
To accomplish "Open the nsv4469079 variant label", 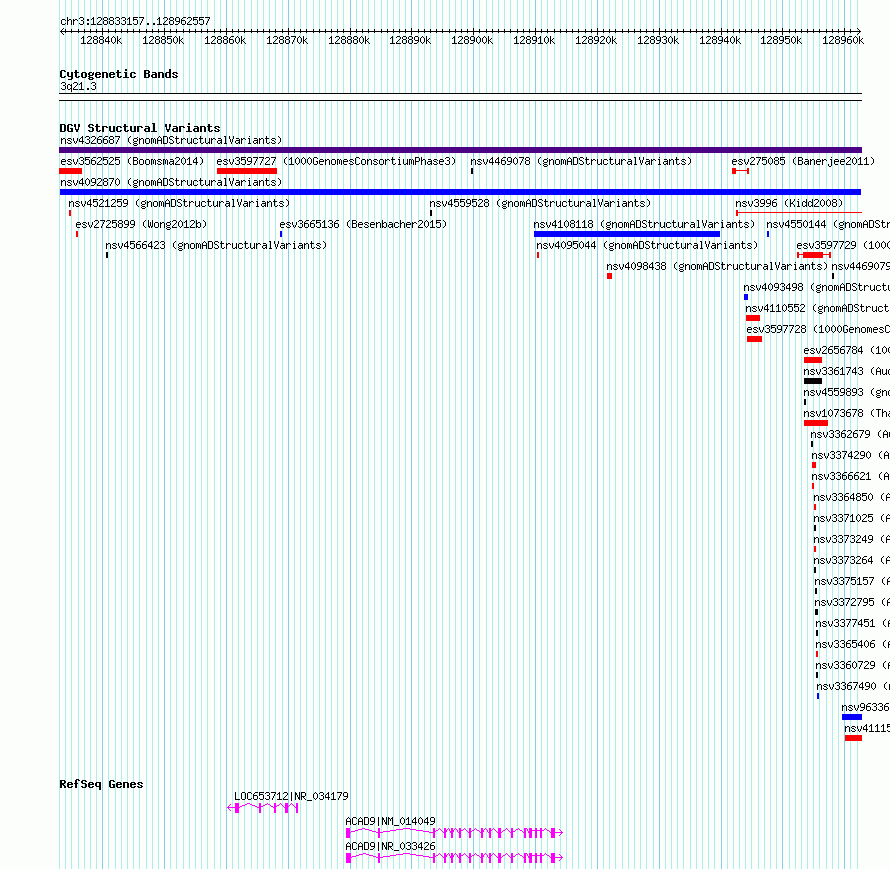I will coord(860,266).
